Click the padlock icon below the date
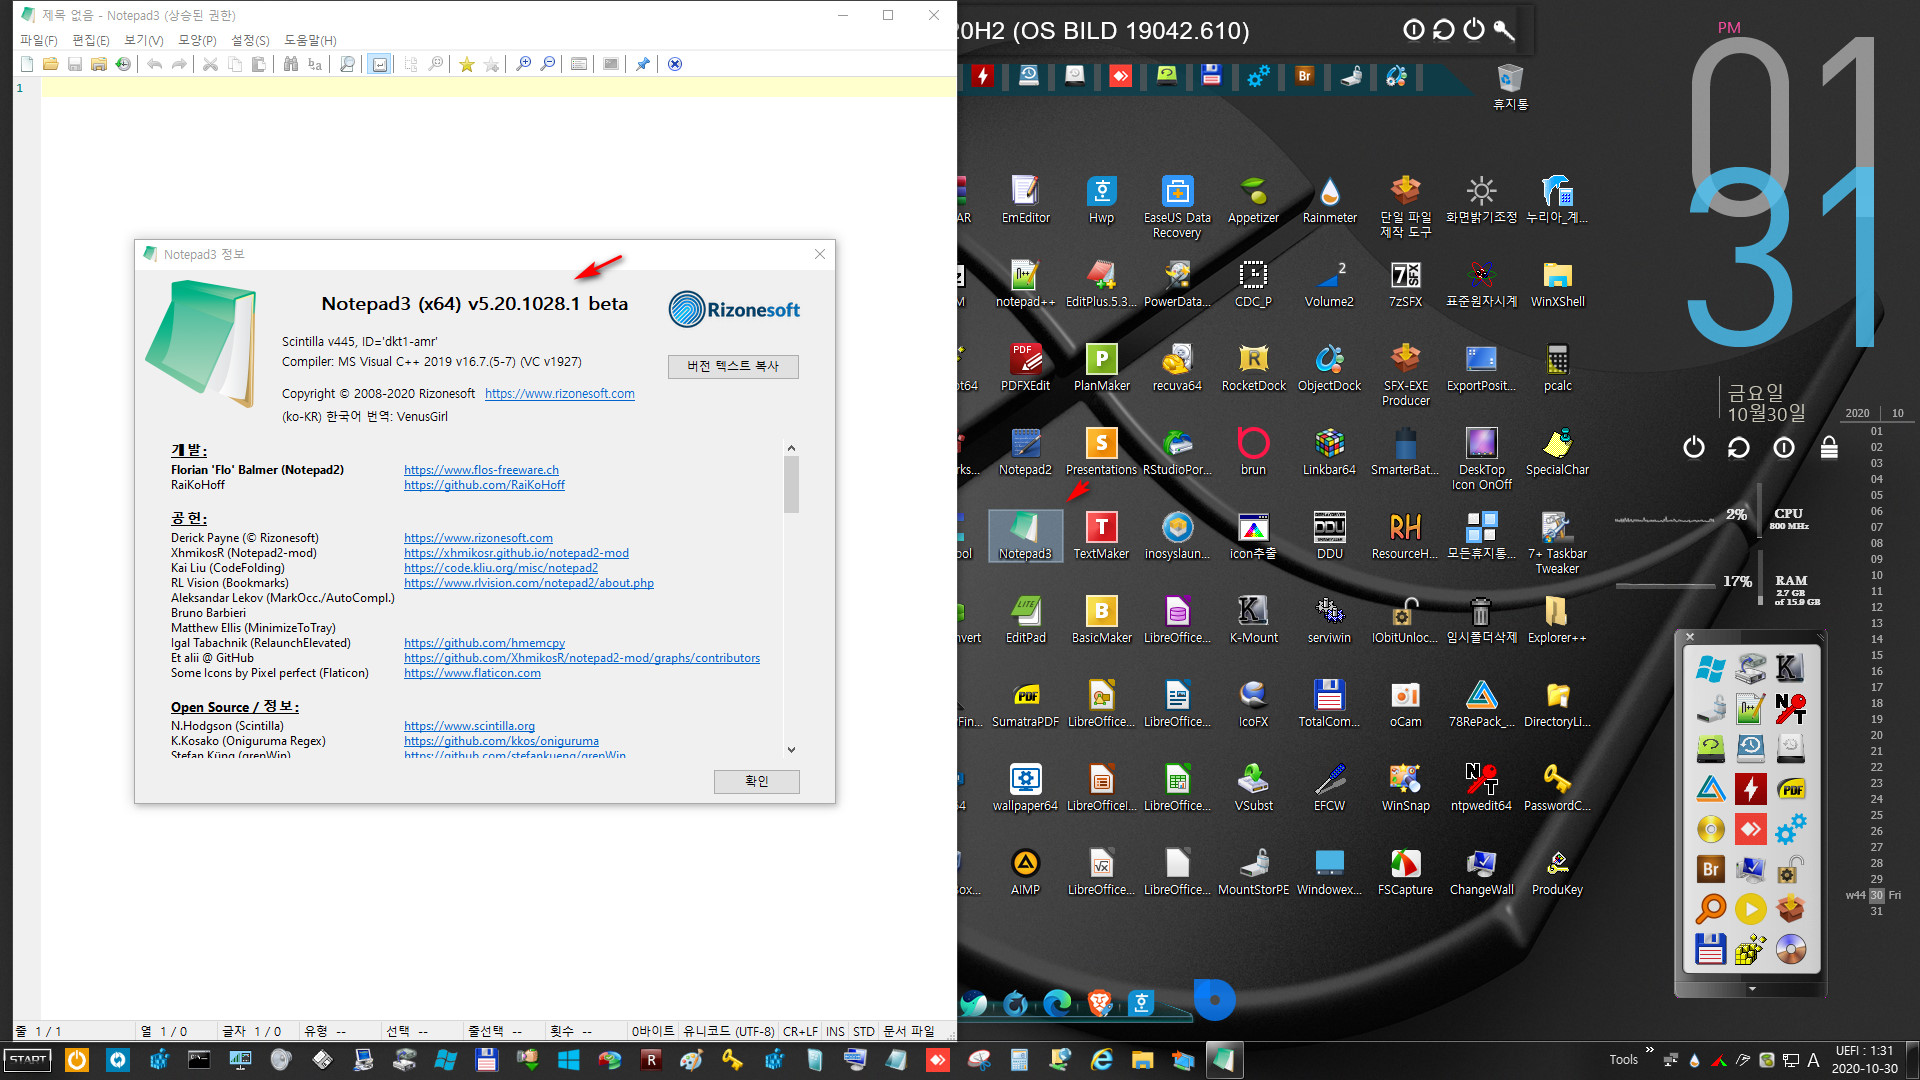1920x1080 pixels. tap(1829, 447)
